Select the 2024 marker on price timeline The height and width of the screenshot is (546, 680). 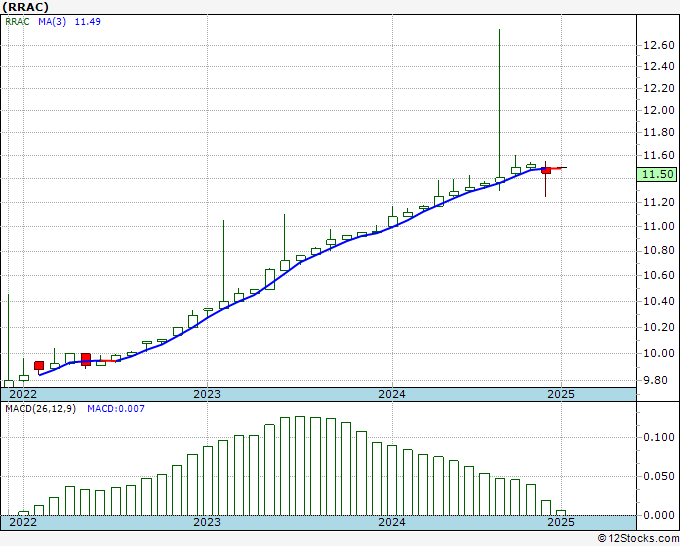point(391,393)
